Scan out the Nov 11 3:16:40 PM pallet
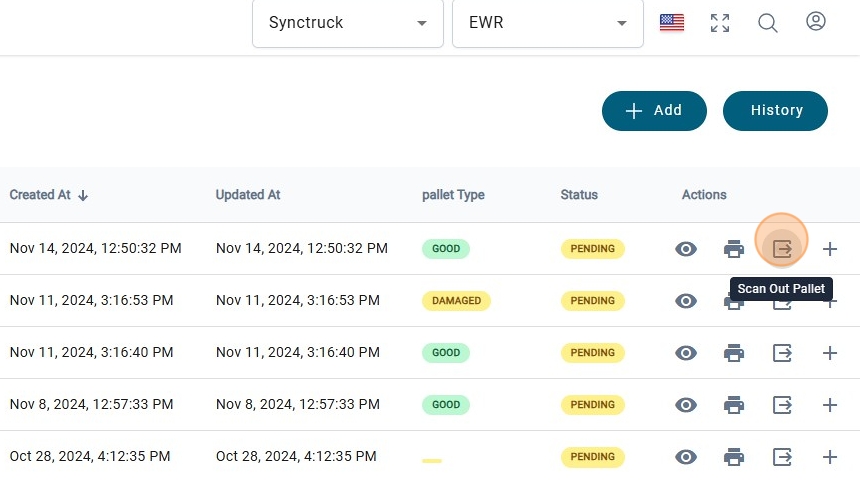 [x=782, y=353]
